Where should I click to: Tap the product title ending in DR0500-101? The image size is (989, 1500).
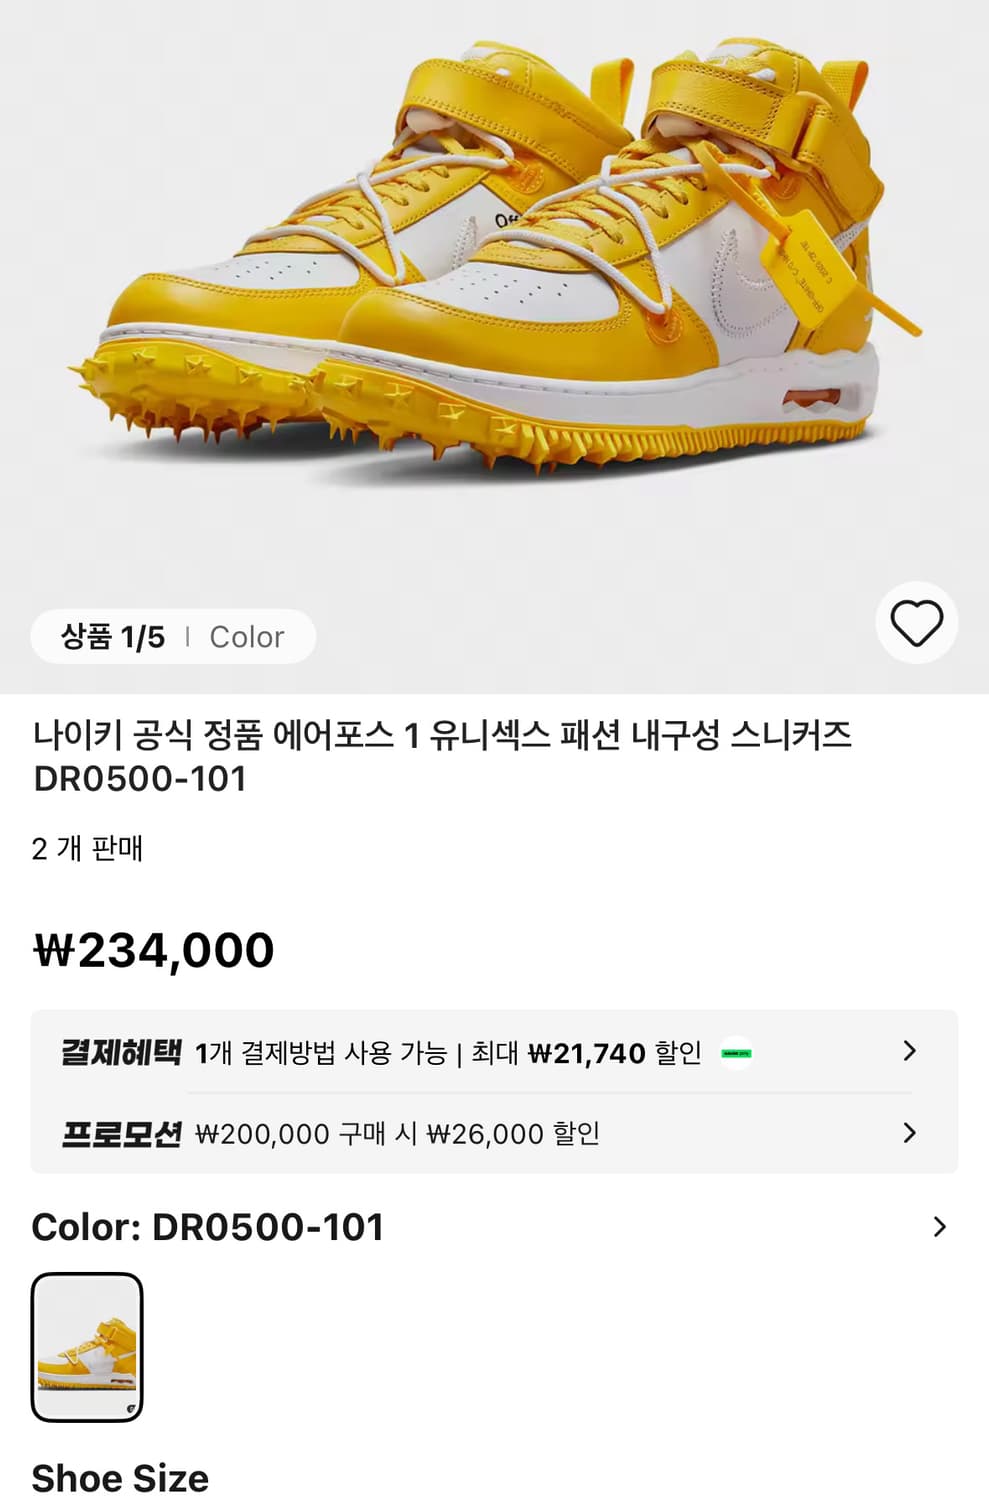pyautogui.click(x=442, y=757)
